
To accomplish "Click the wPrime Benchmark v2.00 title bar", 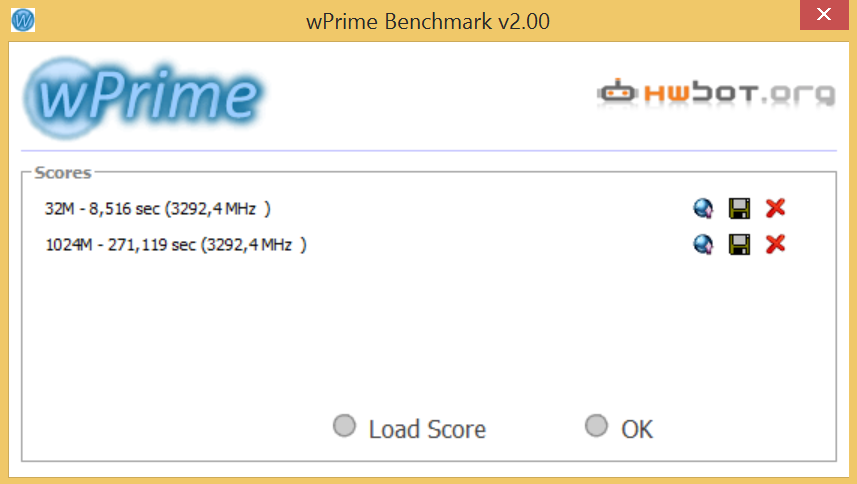I will pos(428,21).
